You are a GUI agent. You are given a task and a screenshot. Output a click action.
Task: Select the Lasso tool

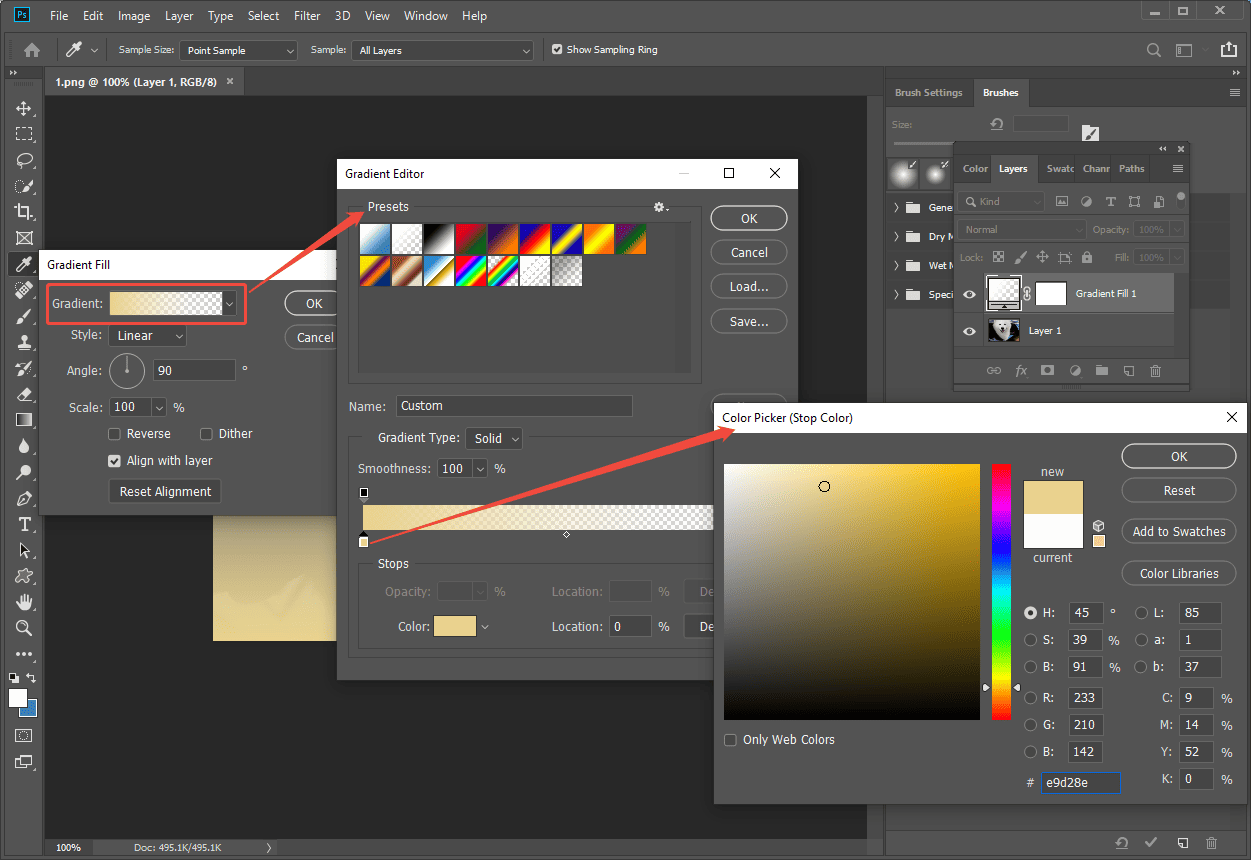click(22, 160)
